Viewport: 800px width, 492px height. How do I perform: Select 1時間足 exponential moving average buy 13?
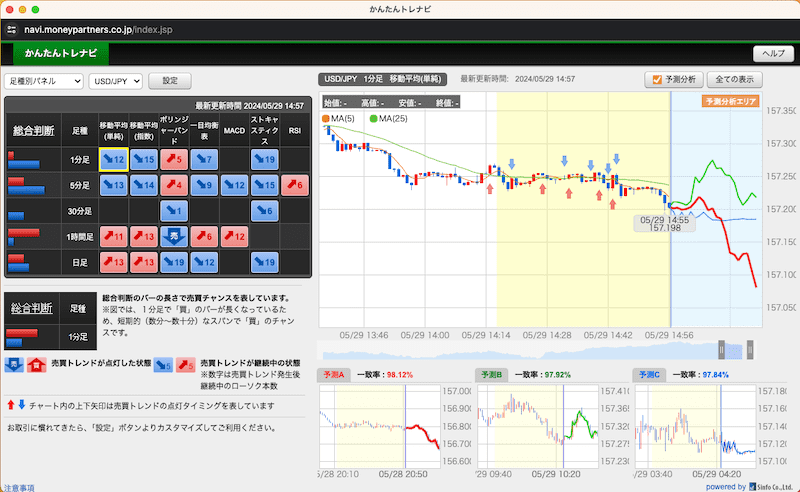point(143,237)
